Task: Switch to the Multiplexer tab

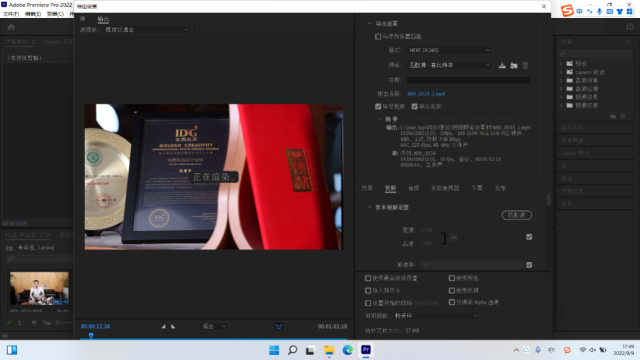Action: coord(445,188)
